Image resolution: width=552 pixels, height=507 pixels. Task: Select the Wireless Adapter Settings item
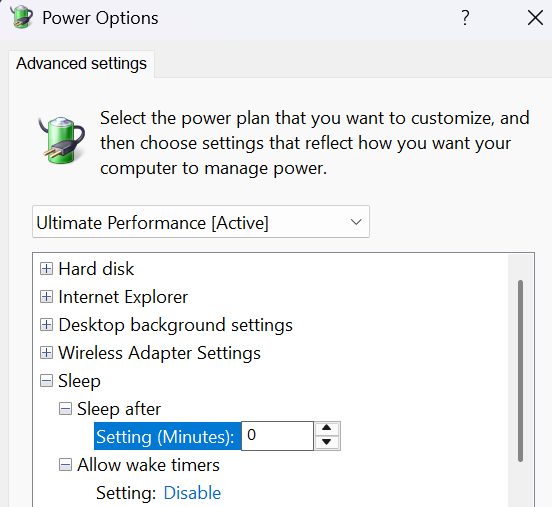(159, 353)
